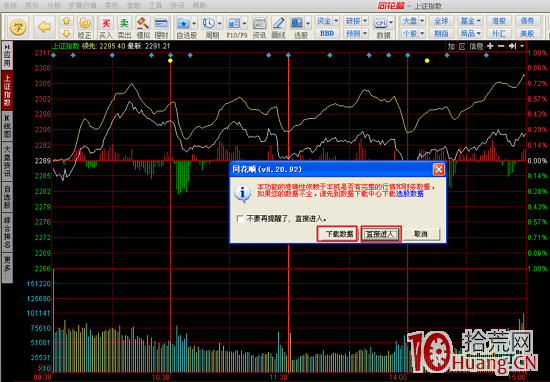The image size is (550, 382).
Task: Click the 下载数据 button
Action: click(337, 234)
